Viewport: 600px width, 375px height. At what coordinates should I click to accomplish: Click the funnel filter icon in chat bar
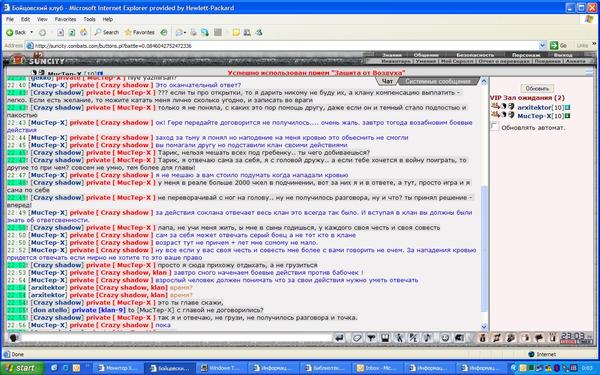371,338
